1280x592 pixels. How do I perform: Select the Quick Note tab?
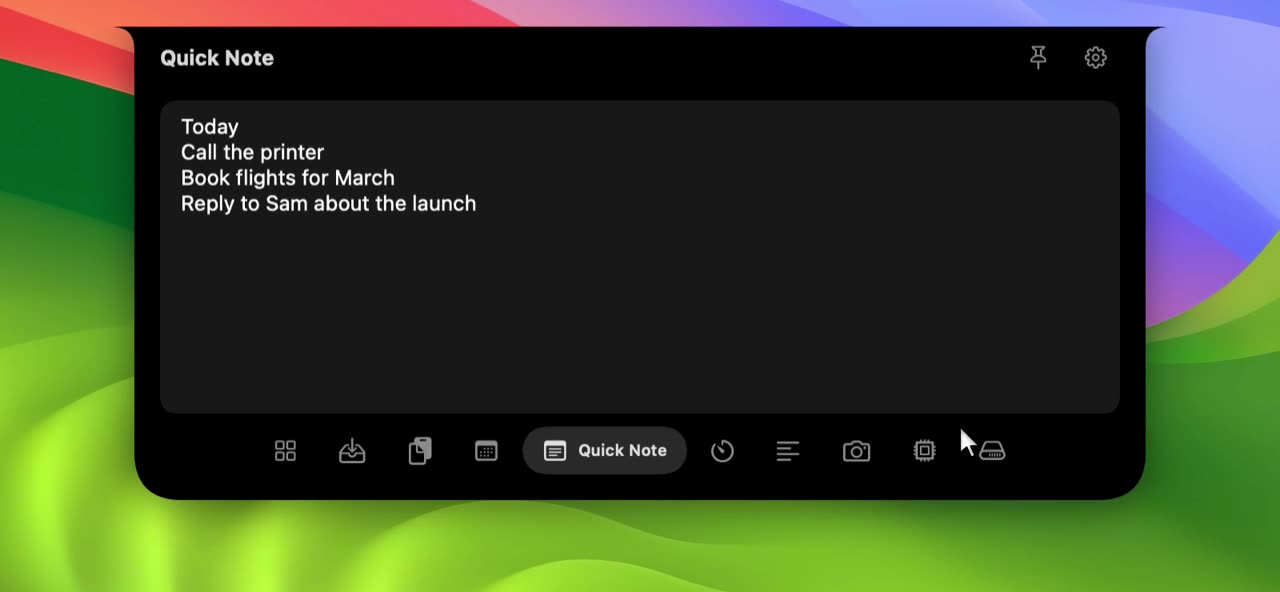point(605,451)
